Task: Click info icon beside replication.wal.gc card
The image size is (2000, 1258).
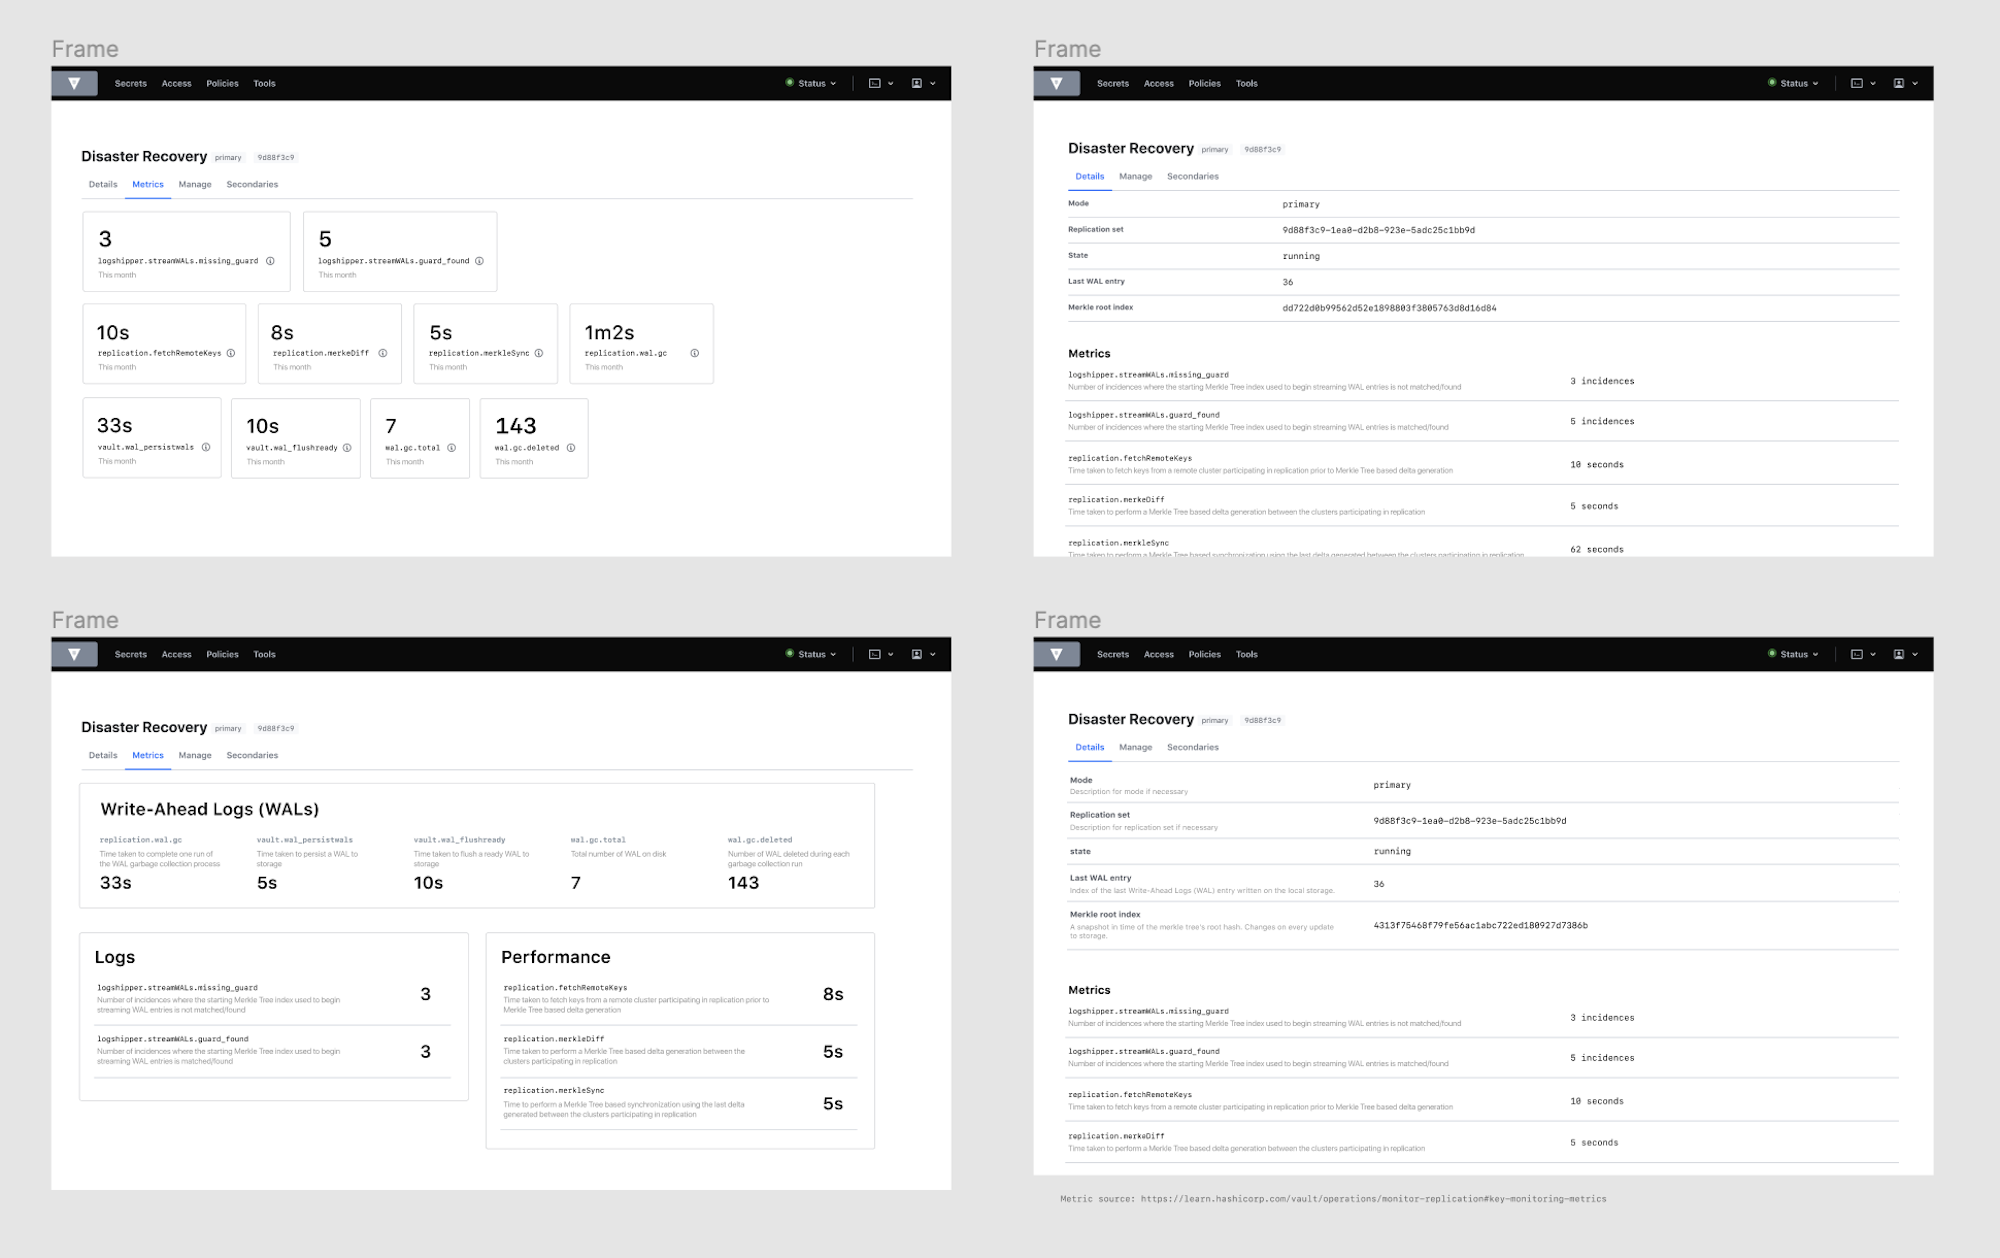Action: [x=694, y=353]
